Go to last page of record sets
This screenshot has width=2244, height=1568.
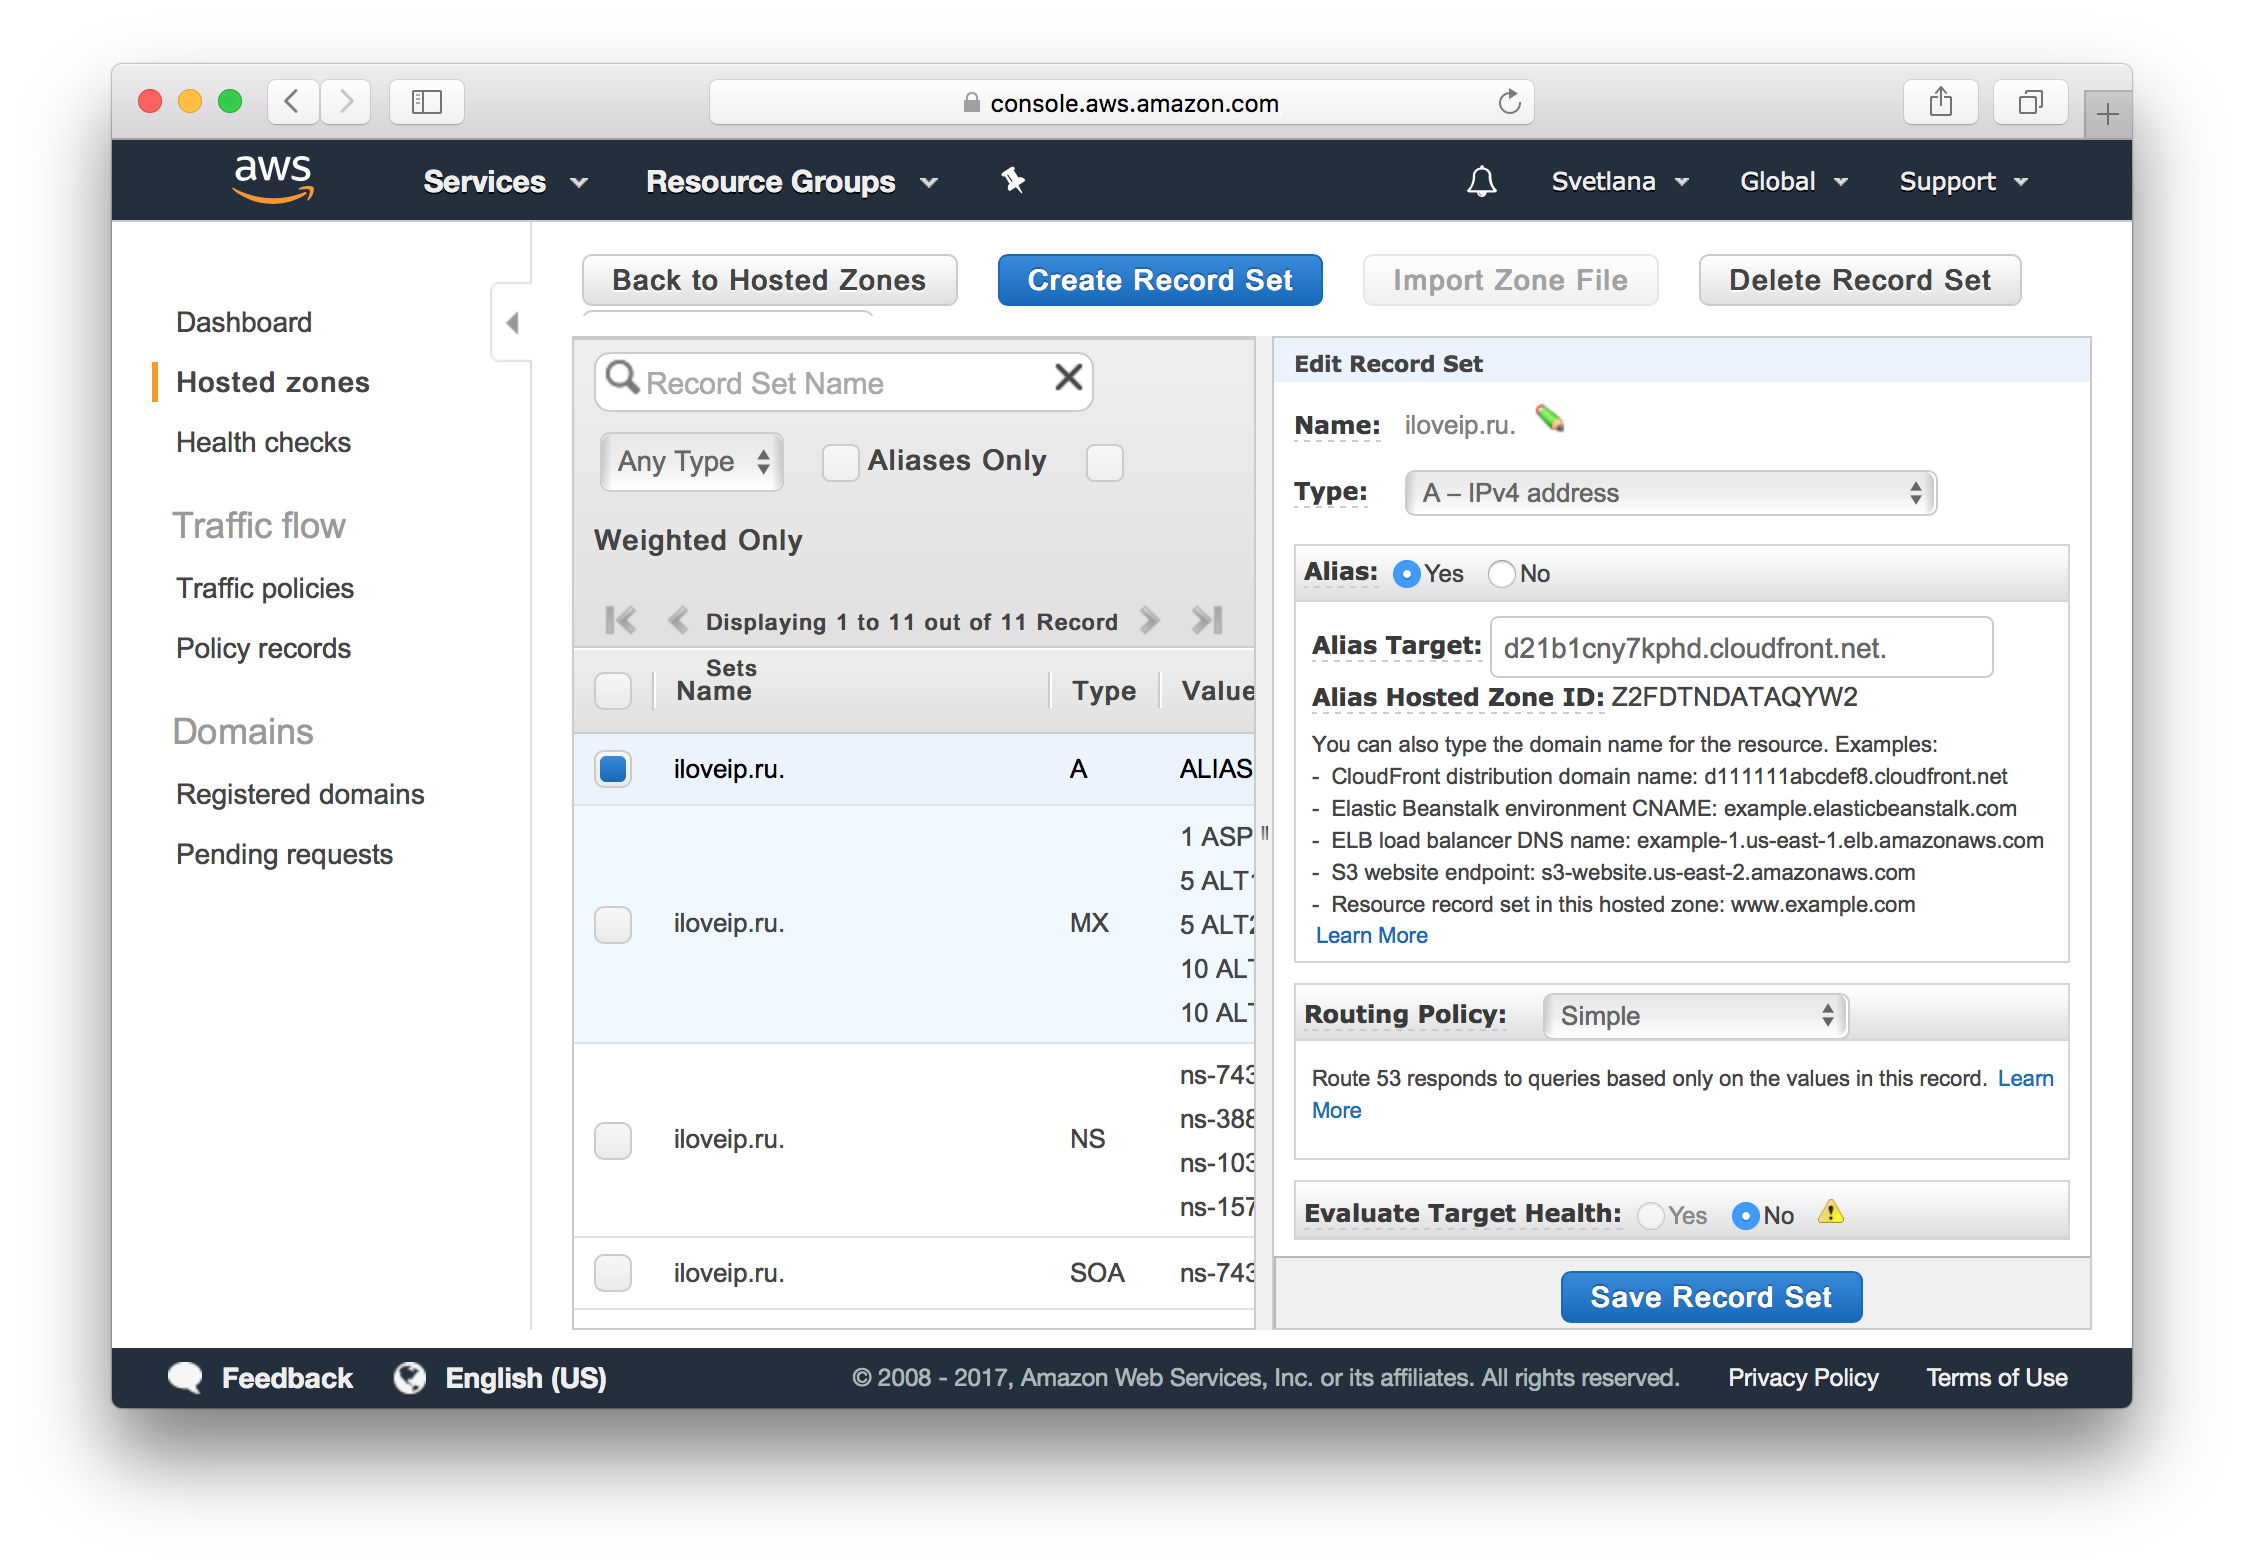click(x=1207, y=621)
